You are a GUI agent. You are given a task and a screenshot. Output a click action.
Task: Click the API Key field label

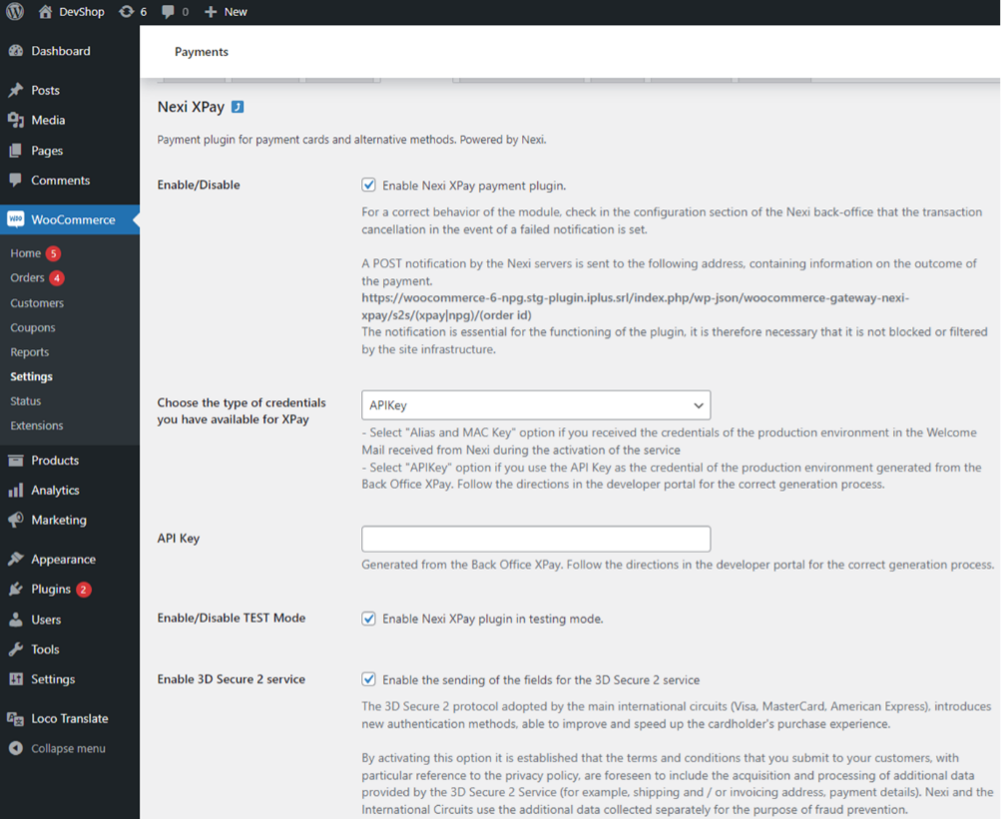178,538
